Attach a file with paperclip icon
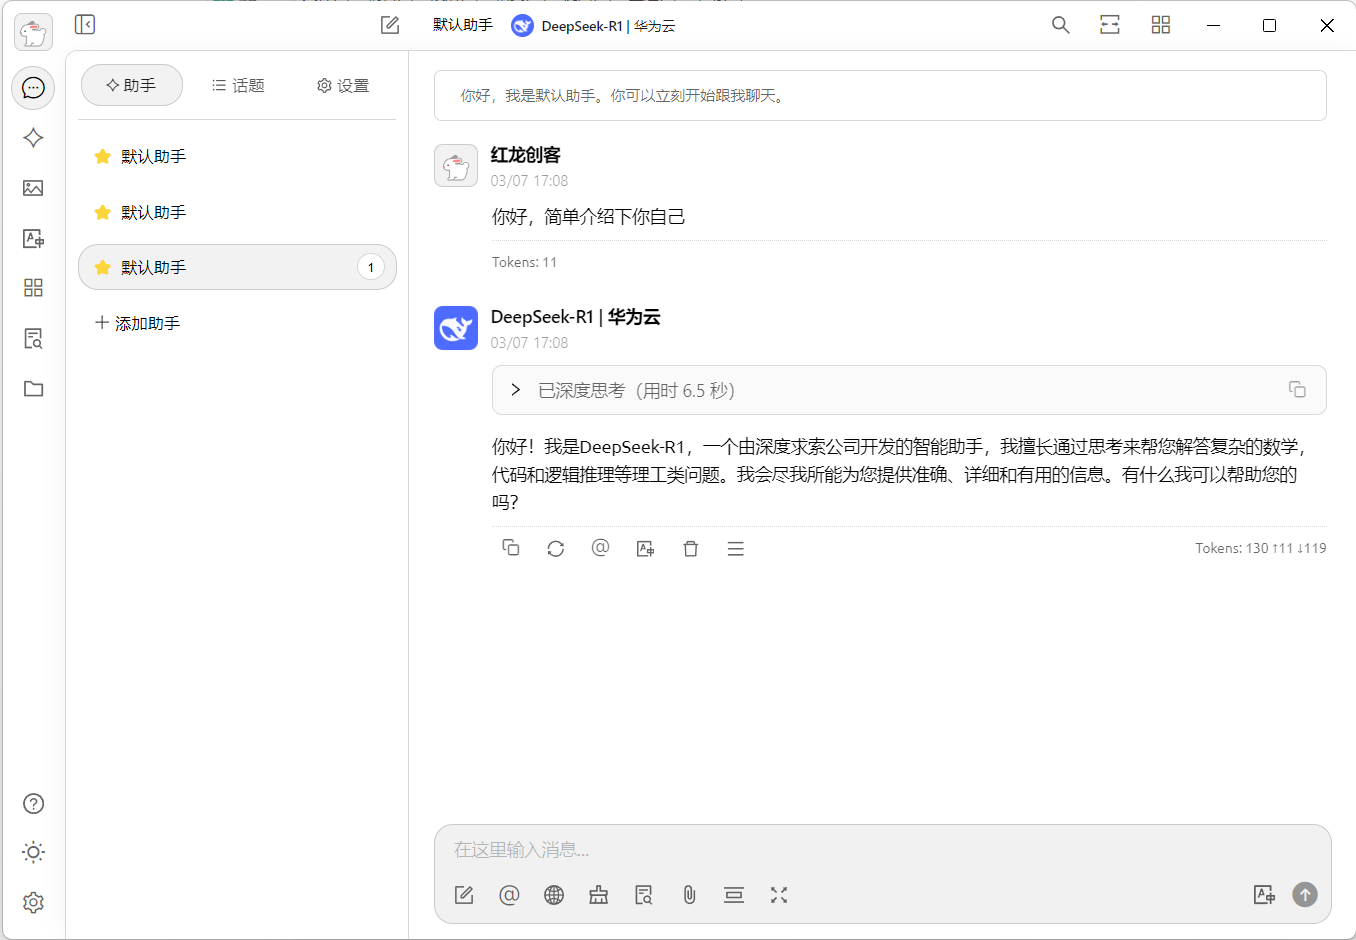Image resolution: width=1356 pixels, height=940 pixels. coord(689,895)
